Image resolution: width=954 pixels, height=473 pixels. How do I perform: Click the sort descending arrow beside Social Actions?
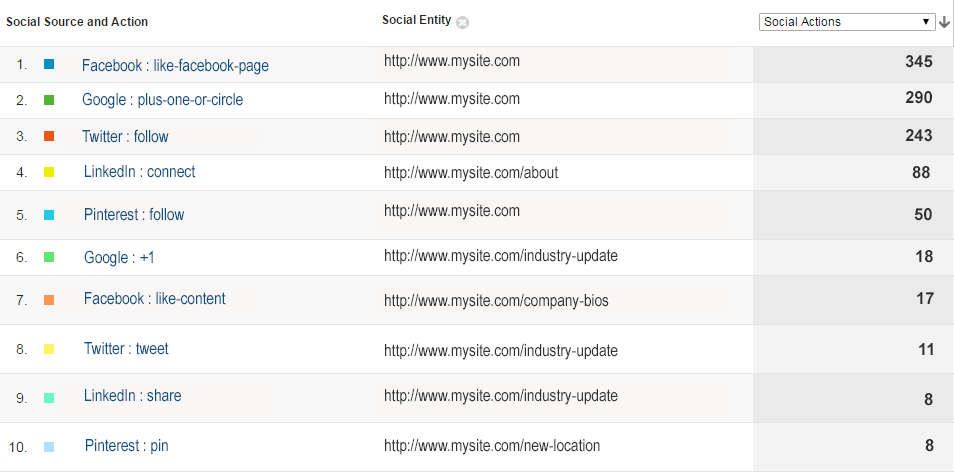(944, 22)
